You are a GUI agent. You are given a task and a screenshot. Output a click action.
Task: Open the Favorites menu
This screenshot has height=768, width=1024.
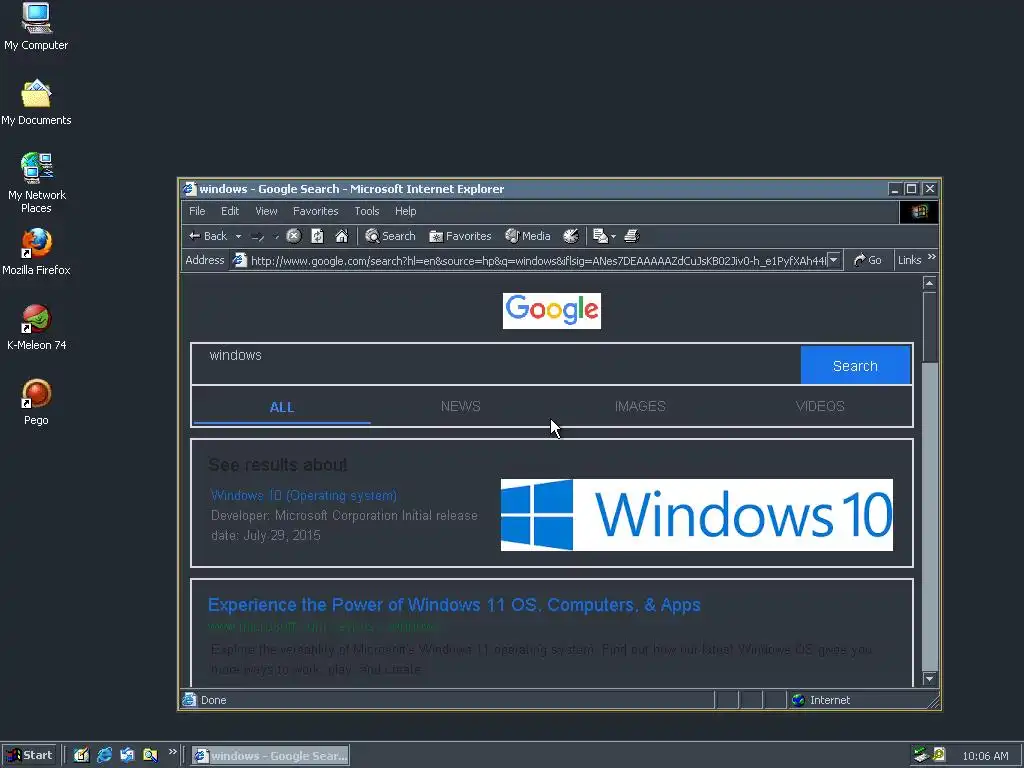tap(315, 211)
